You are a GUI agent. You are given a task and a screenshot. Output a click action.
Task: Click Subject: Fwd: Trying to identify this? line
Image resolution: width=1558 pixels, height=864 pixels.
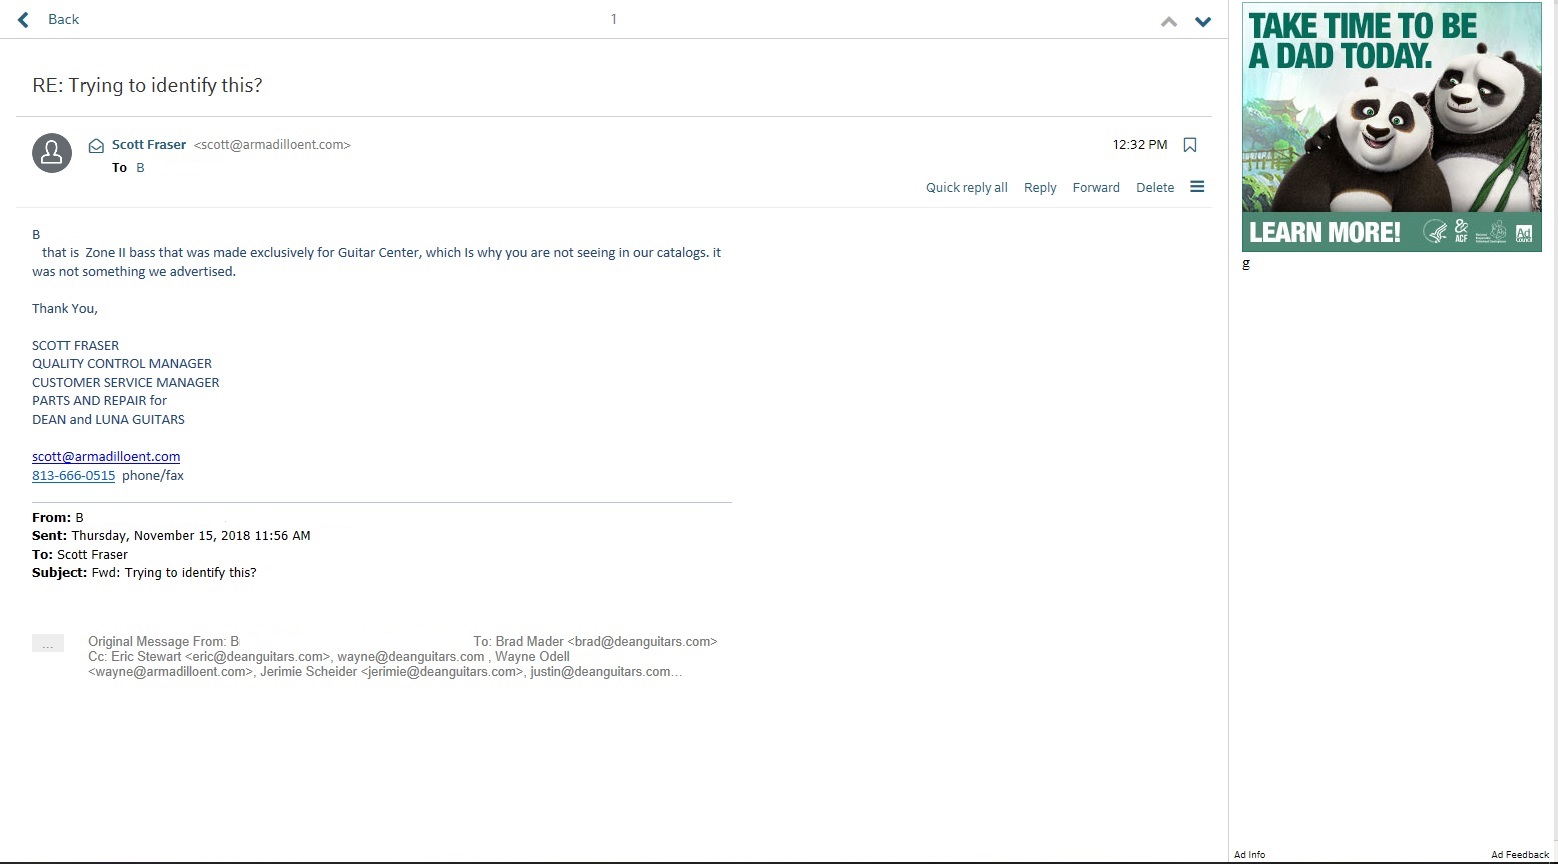(144, 573)
